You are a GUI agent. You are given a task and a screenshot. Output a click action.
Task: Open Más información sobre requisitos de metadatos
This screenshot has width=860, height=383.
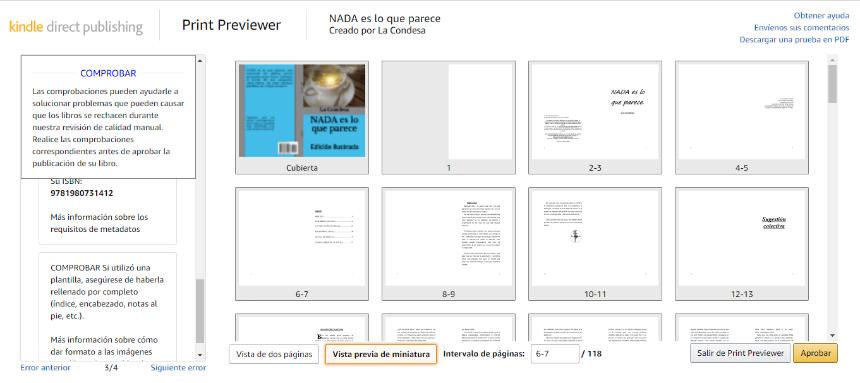[x=99, y=223]
